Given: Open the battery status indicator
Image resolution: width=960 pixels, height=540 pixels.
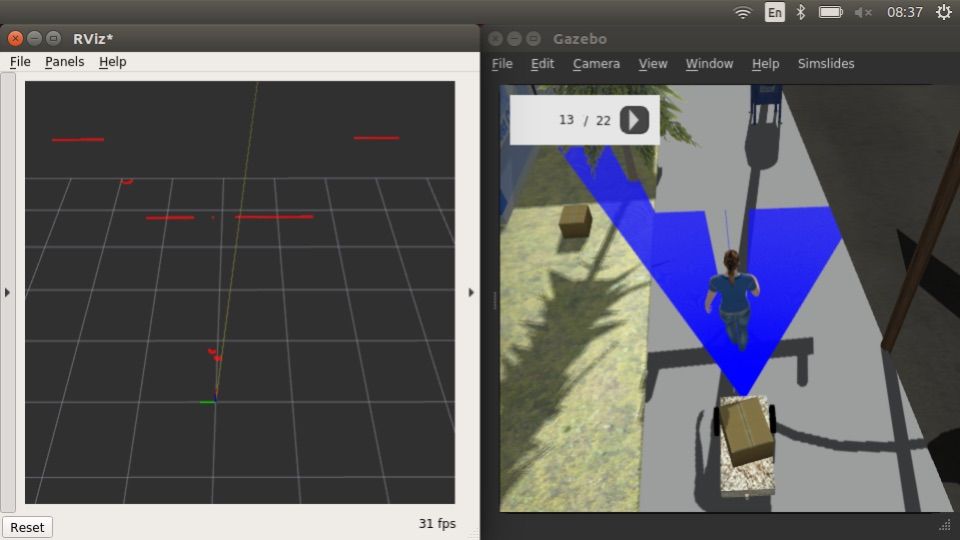Looking at the screenshot, I should [831, 12].
